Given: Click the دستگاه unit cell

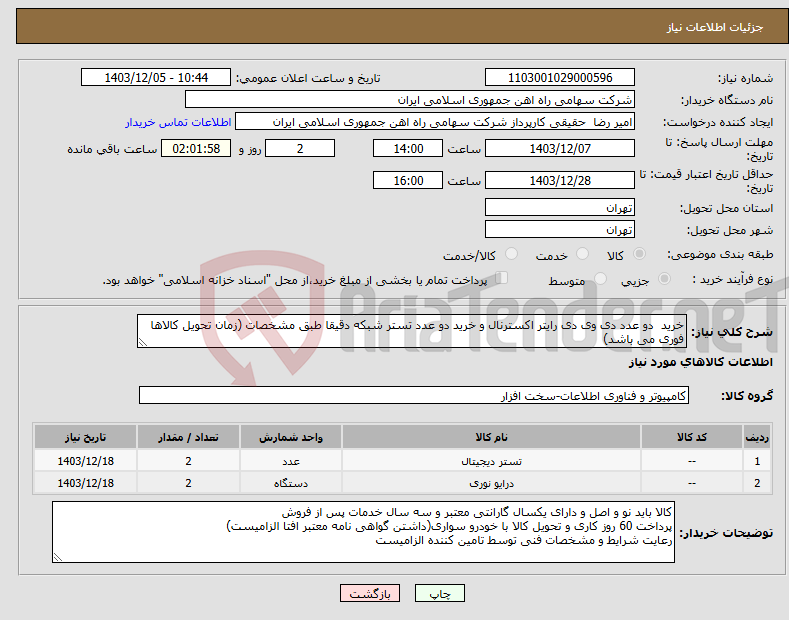Looking at the screenshot, I should click(291, 483).
